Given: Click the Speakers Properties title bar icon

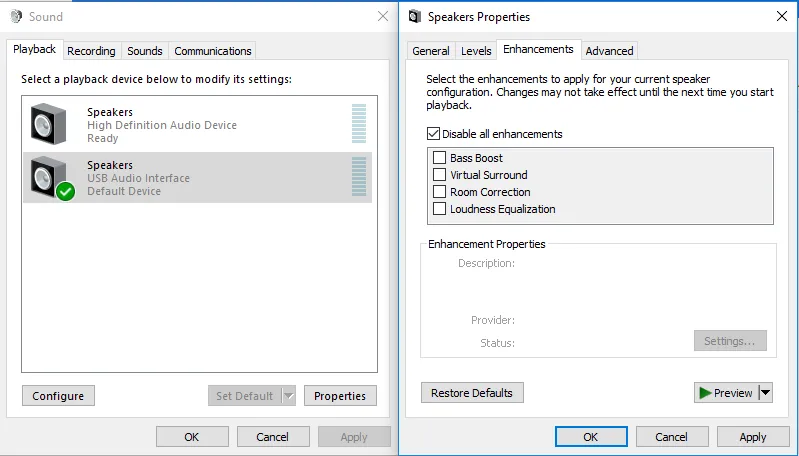Looking at the screenshot, I should point(415,16).
